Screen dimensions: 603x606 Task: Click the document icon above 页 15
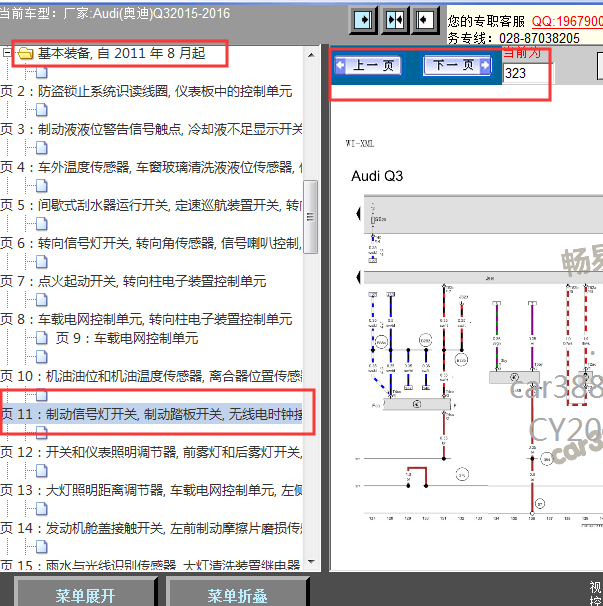(x=42, y=546)
